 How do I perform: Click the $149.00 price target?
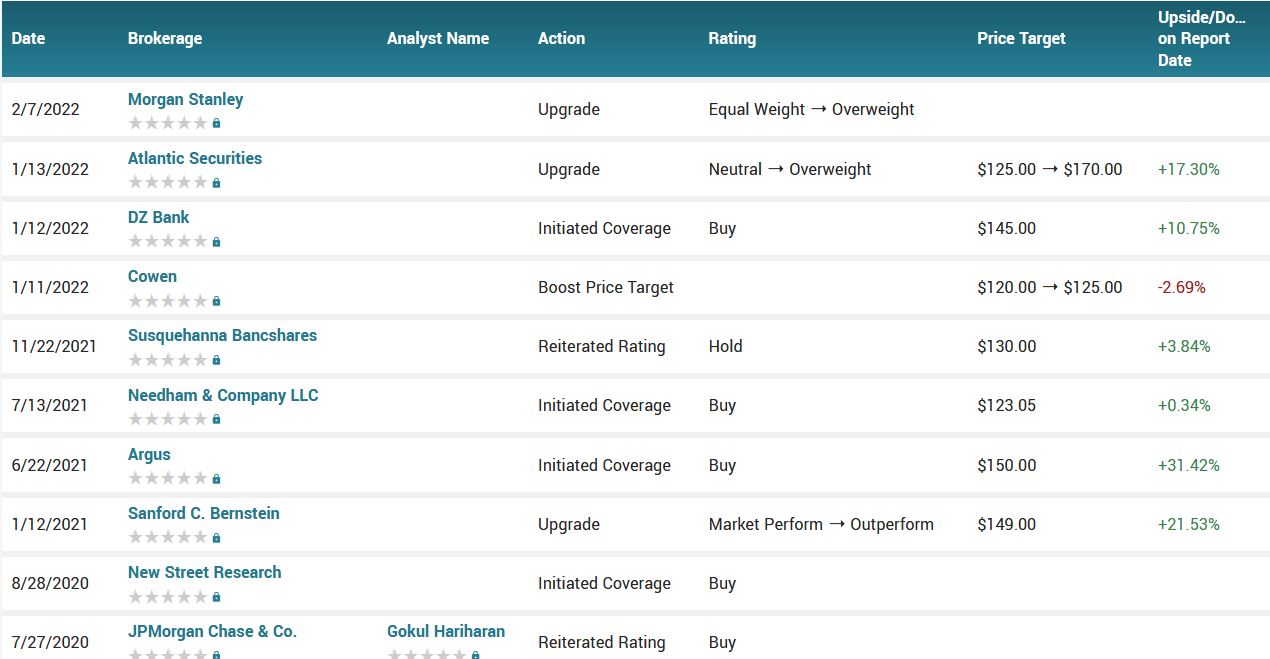[1007, 524]
